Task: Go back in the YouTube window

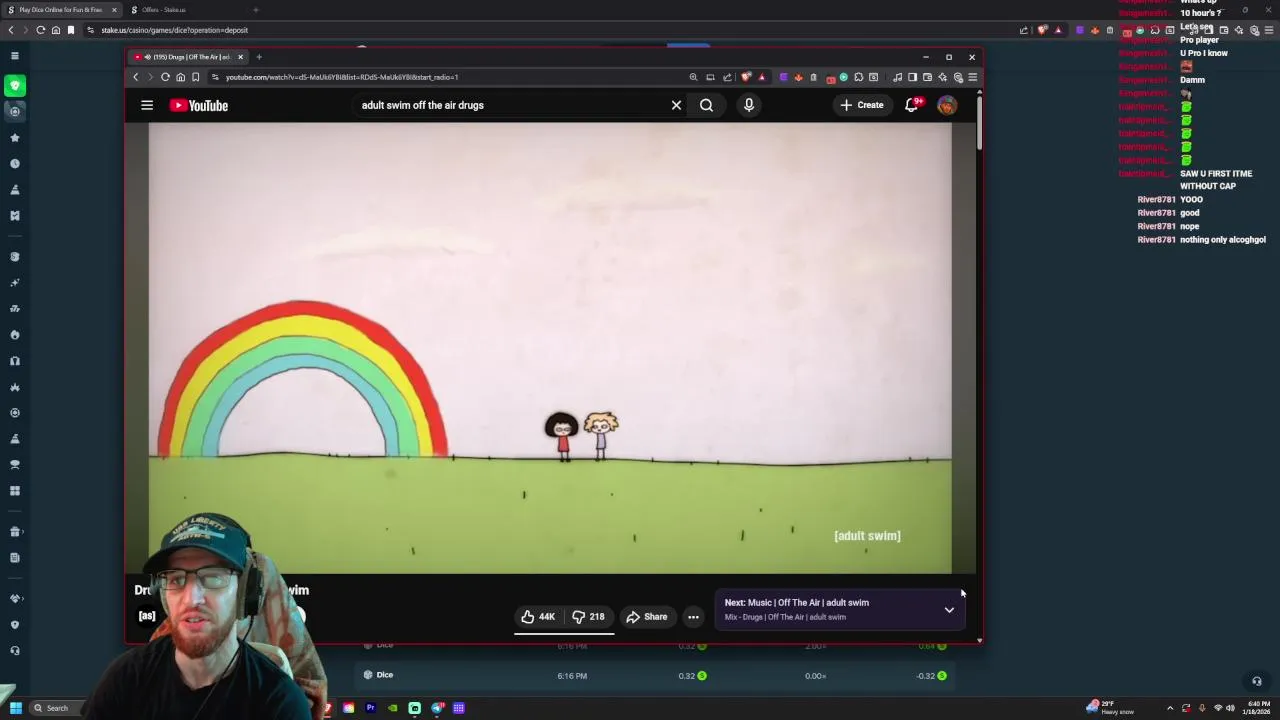Action: [x=136, y=77]
